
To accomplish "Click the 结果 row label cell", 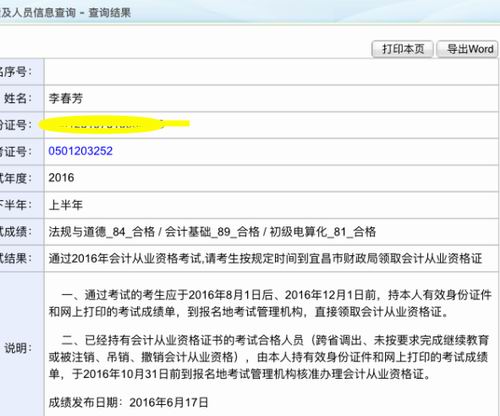I will tap(22, 258).
